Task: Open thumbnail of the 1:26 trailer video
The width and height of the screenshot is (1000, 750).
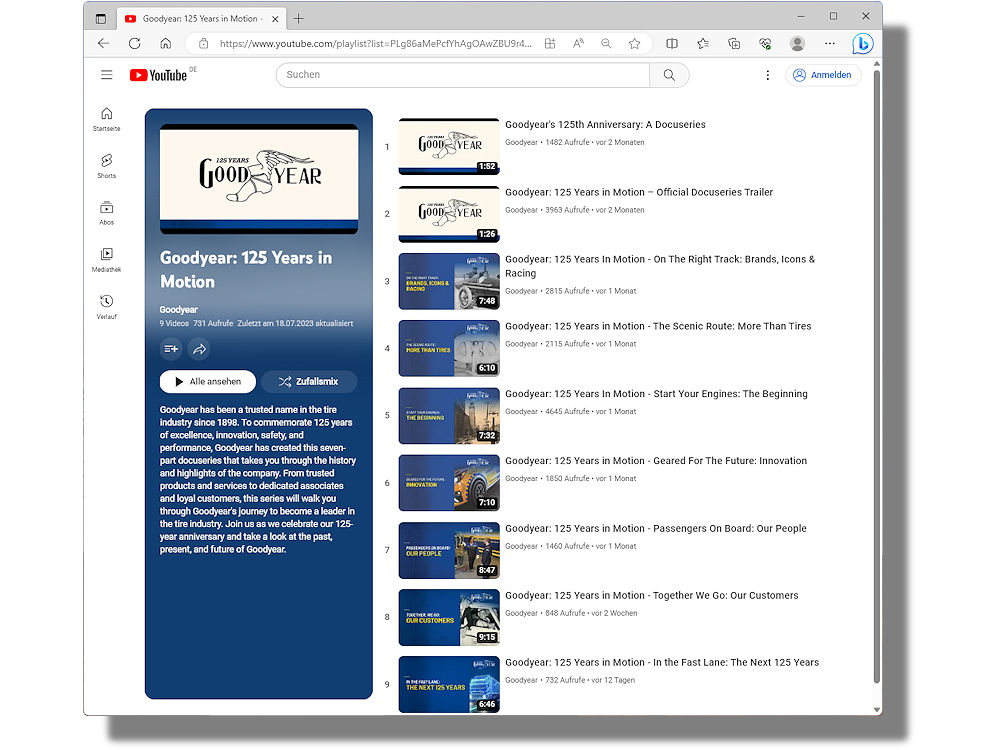Action: click(x=449, y=214)
